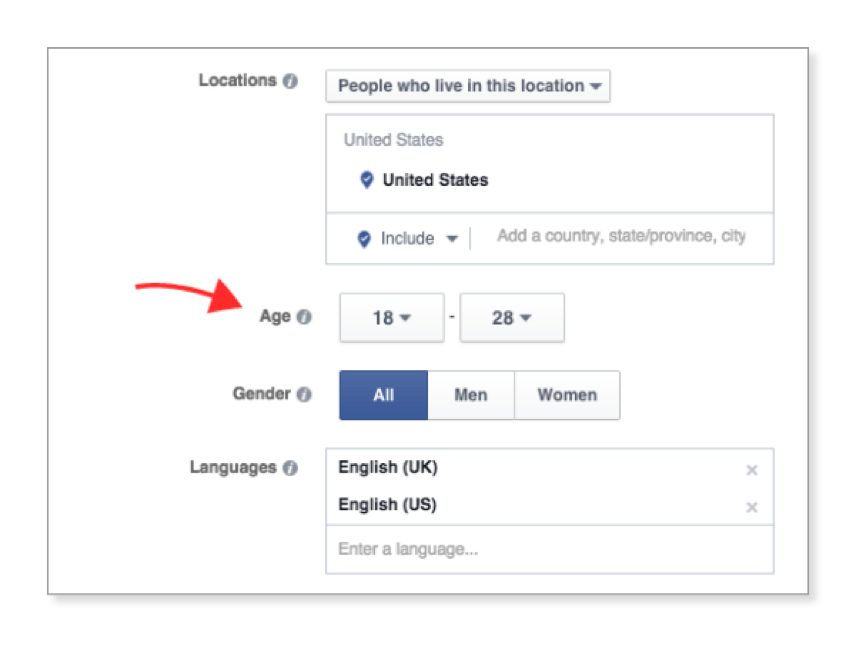
Task: Click the Enter a language field
Action: (548, 549)
